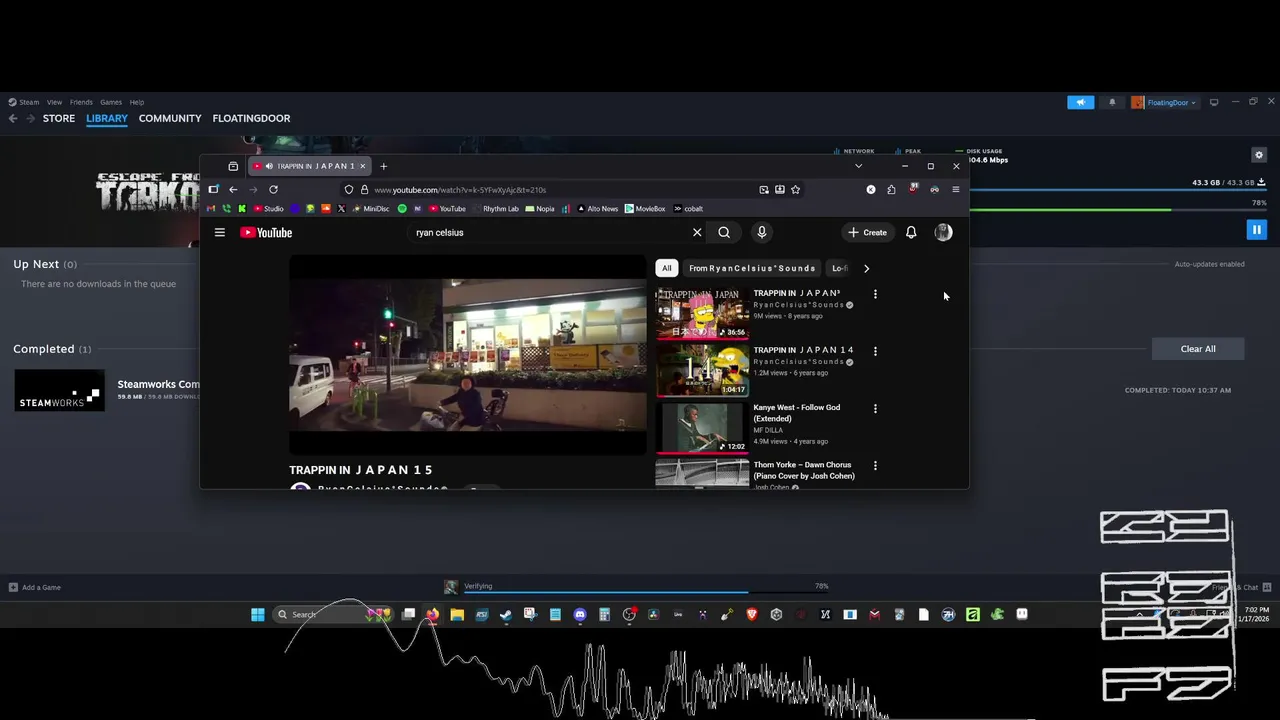Open the Kanye West Follow God thumbnail

click(702, 427)
